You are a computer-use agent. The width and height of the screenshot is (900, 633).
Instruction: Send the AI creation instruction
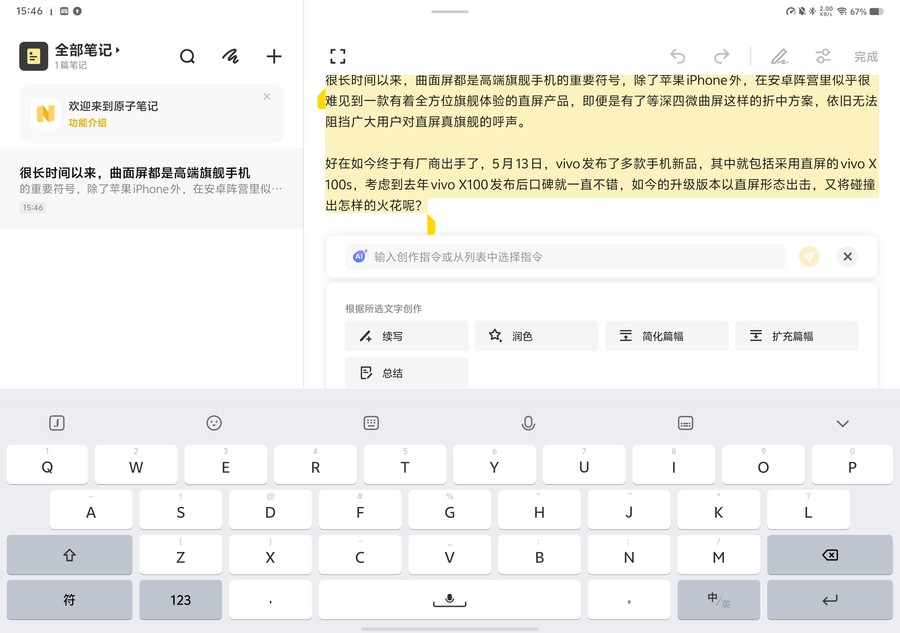click(x=809, y=257)
